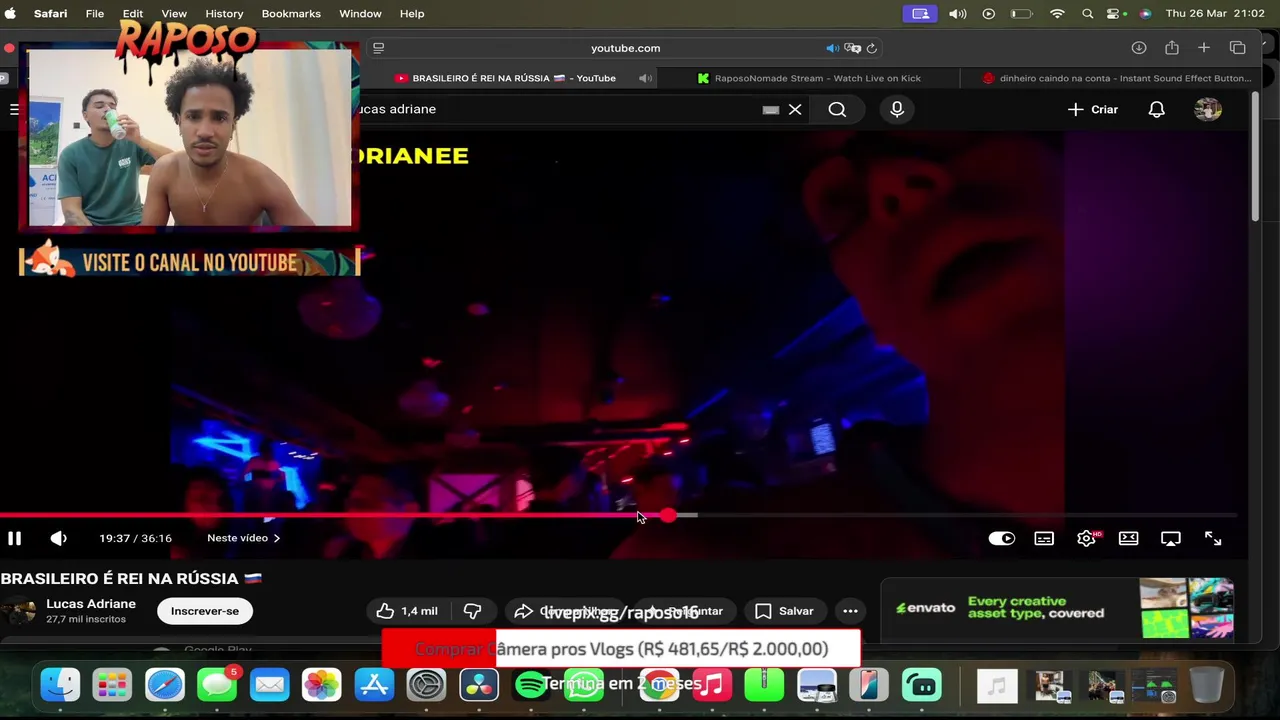The height and width of the screenshot is (720, 1280).
Task: Open Finder from the Dock
Action: tap(60, 685)
